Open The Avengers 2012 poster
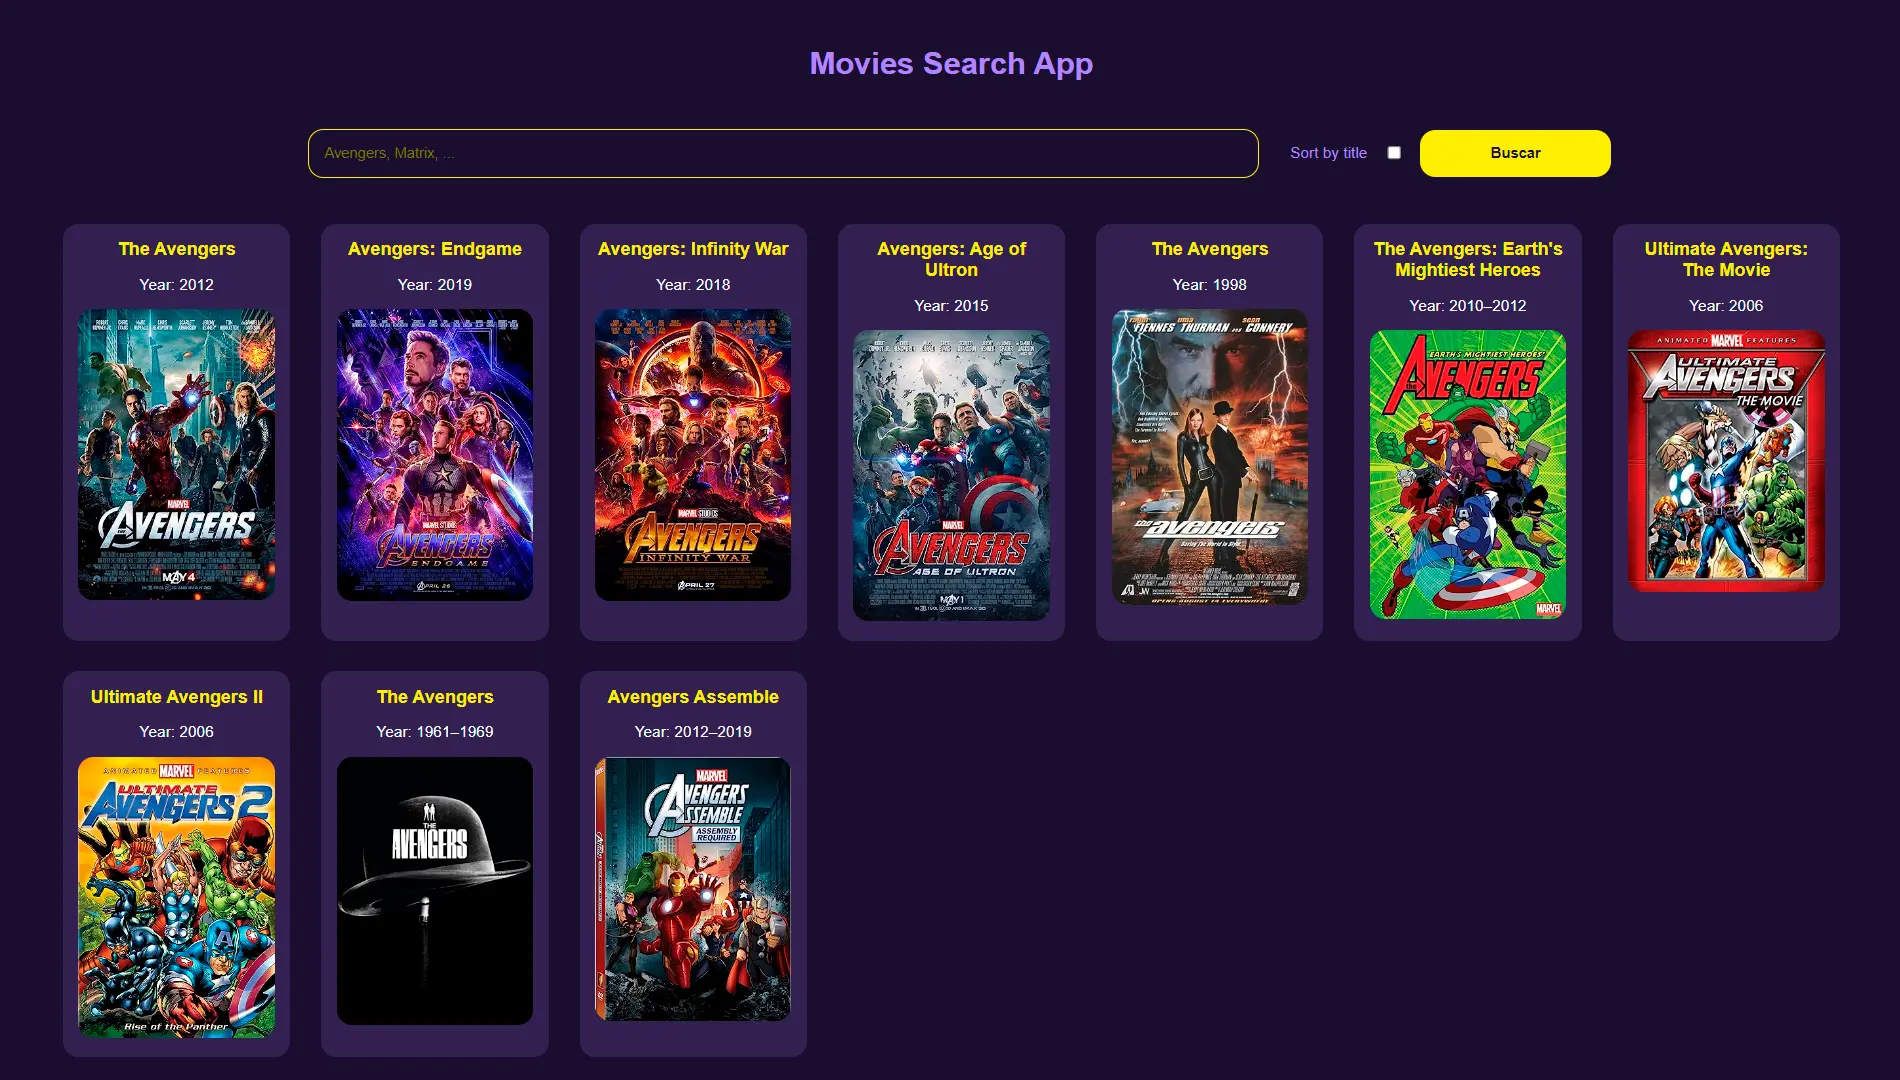 click(177, 455)
